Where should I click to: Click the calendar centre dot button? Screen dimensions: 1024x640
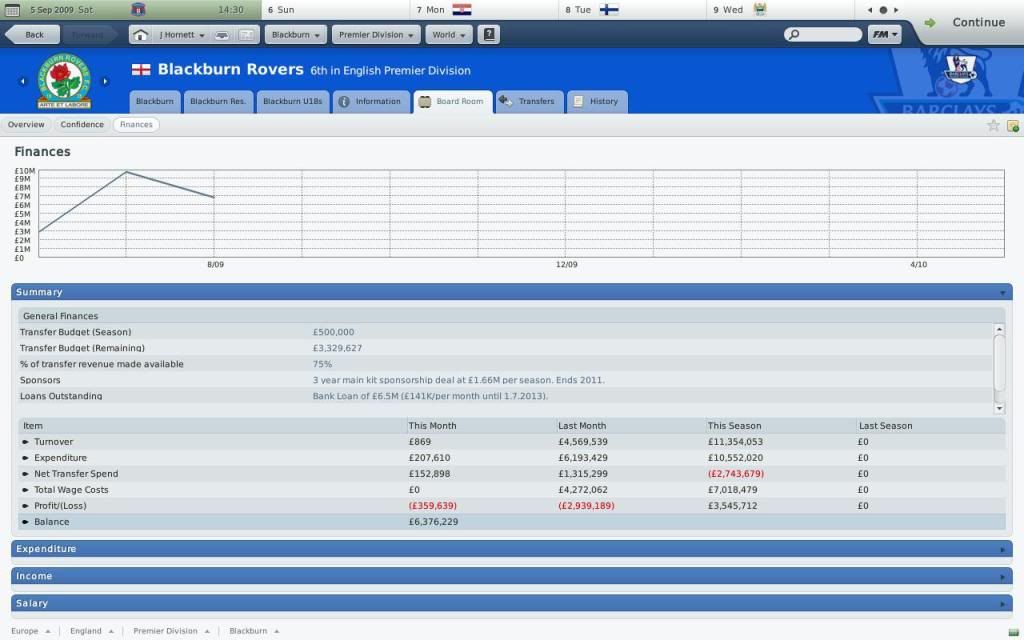coord(883,10)
